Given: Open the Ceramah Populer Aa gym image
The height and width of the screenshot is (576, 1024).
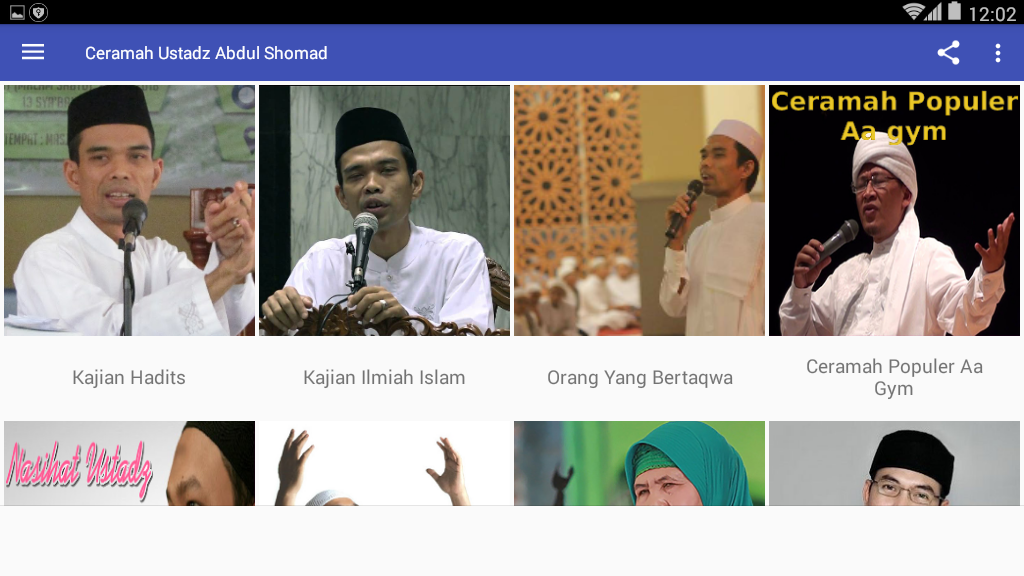Looking at the screenshot, I should pyautogui.click(x=894, y=210).
